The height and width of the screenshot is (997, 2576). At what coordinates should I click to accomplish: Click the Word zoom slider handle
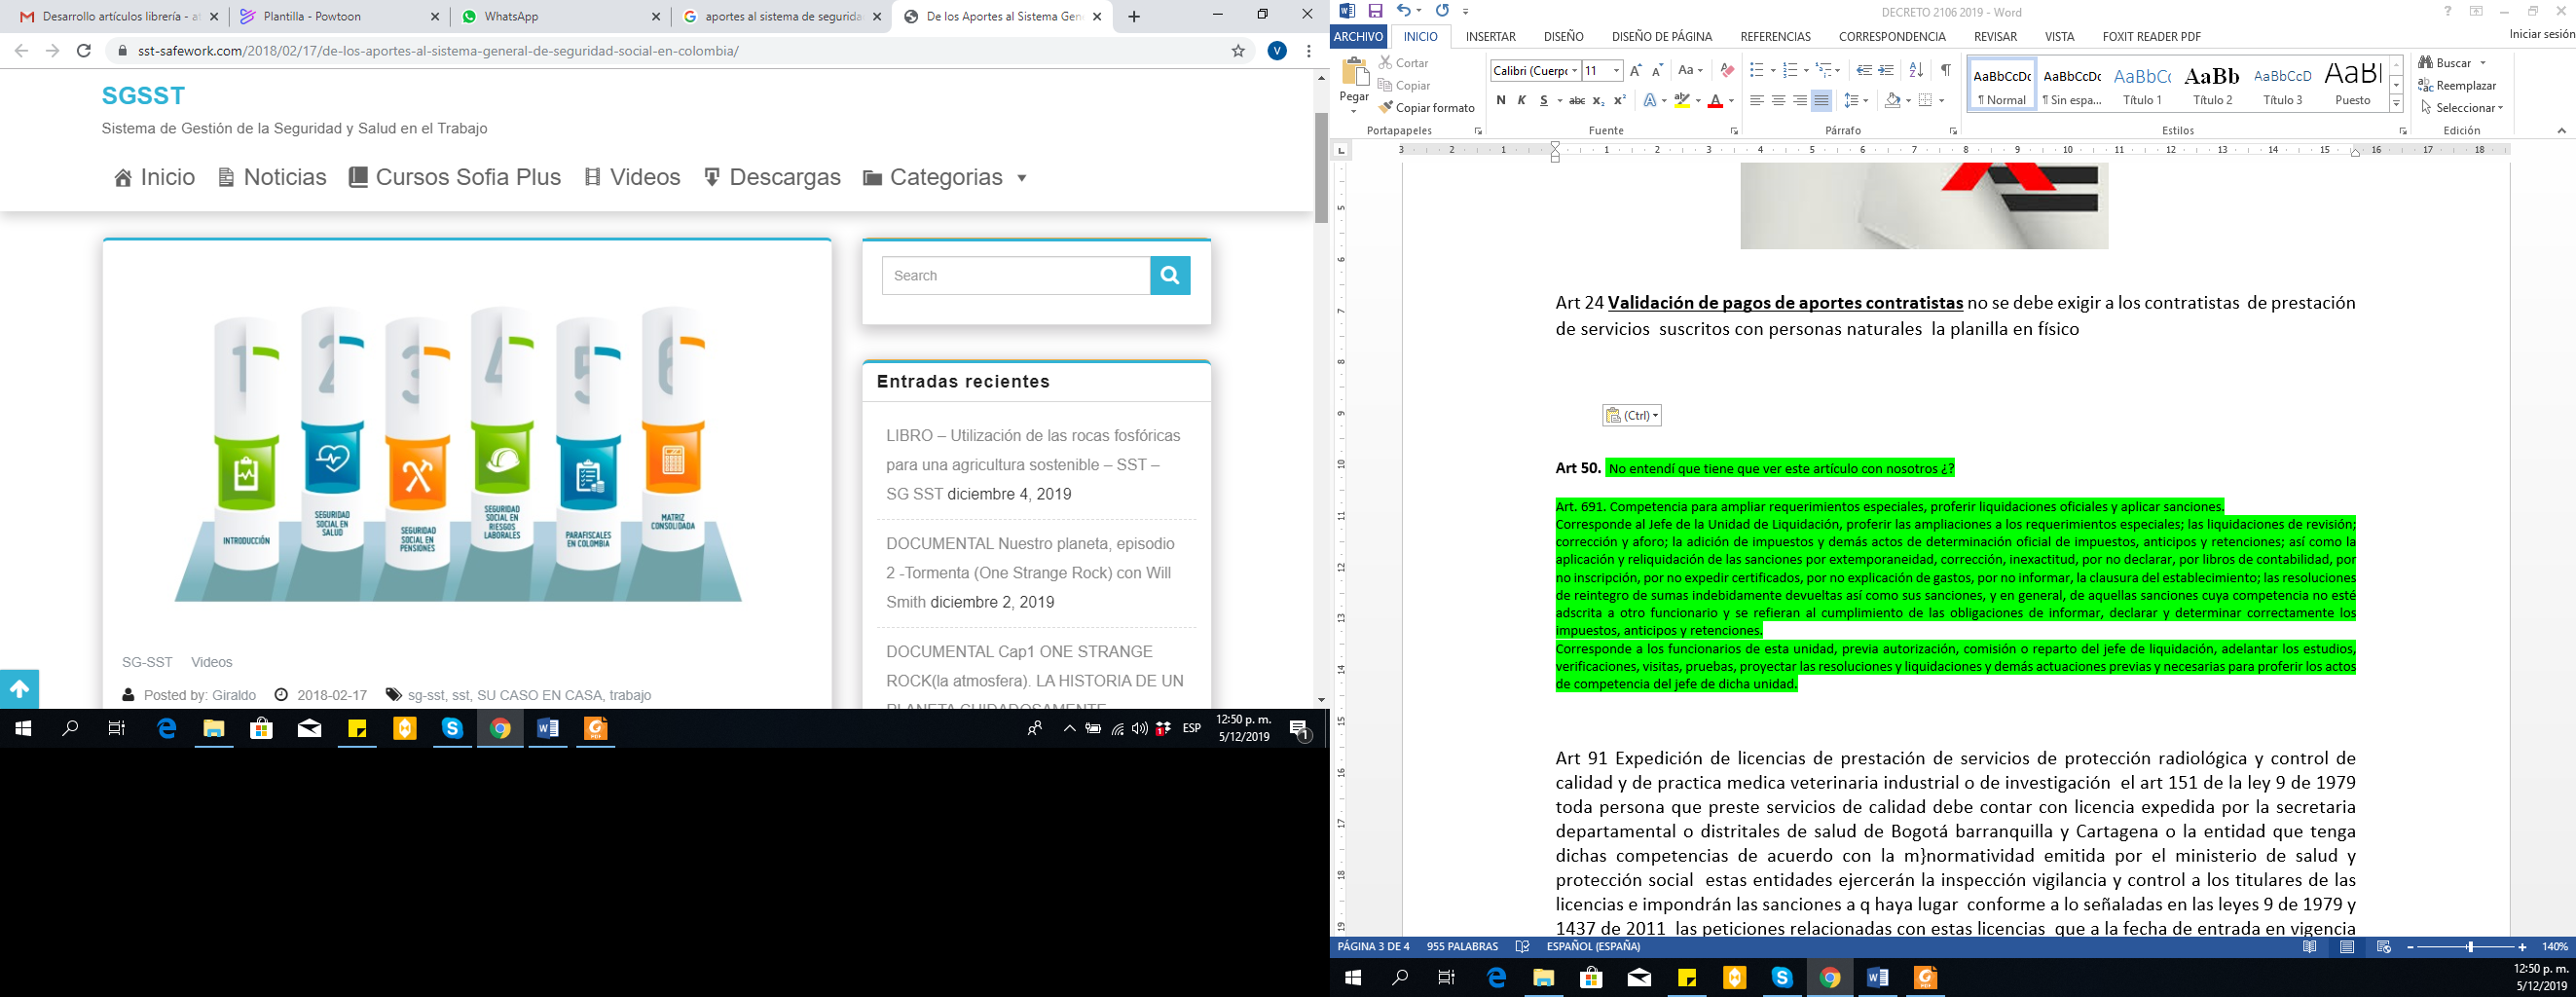[x=2469, y=947]
